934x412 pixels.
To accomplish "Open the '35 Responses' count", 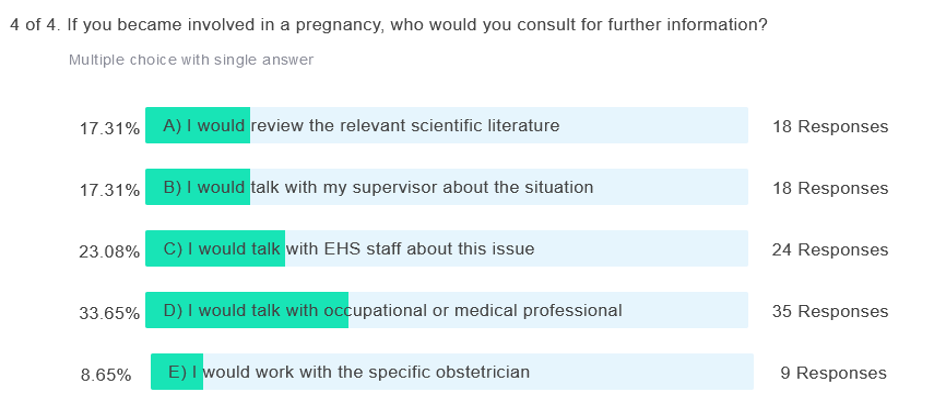I will (x=830, y=311).
